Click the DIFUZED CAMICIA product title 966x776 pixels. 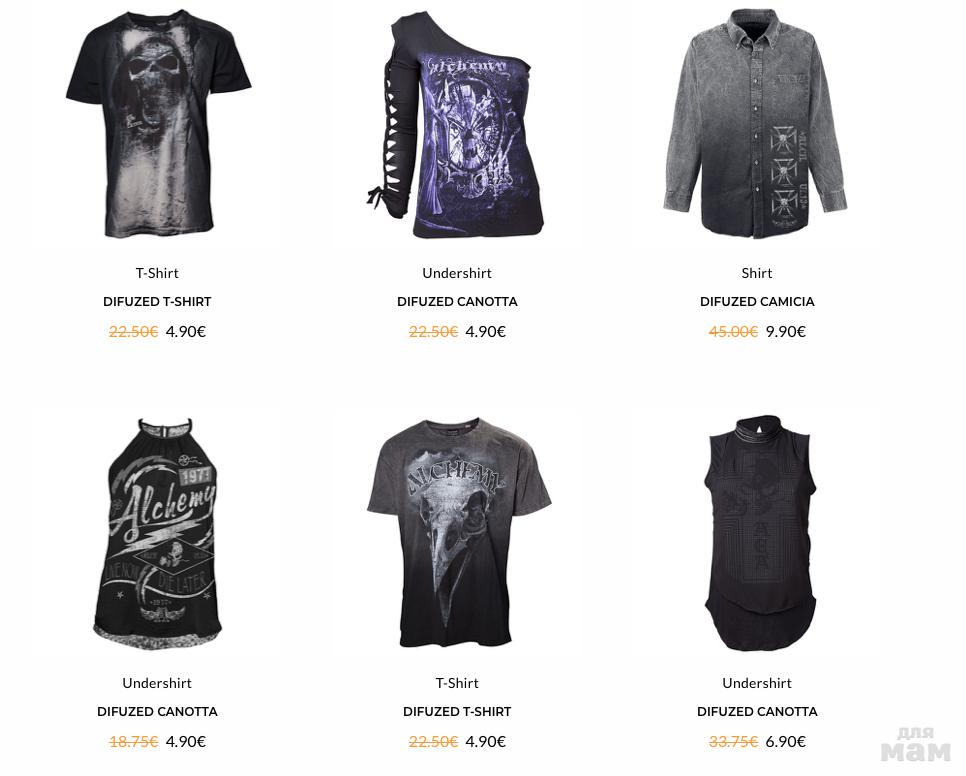pos(757,302)
